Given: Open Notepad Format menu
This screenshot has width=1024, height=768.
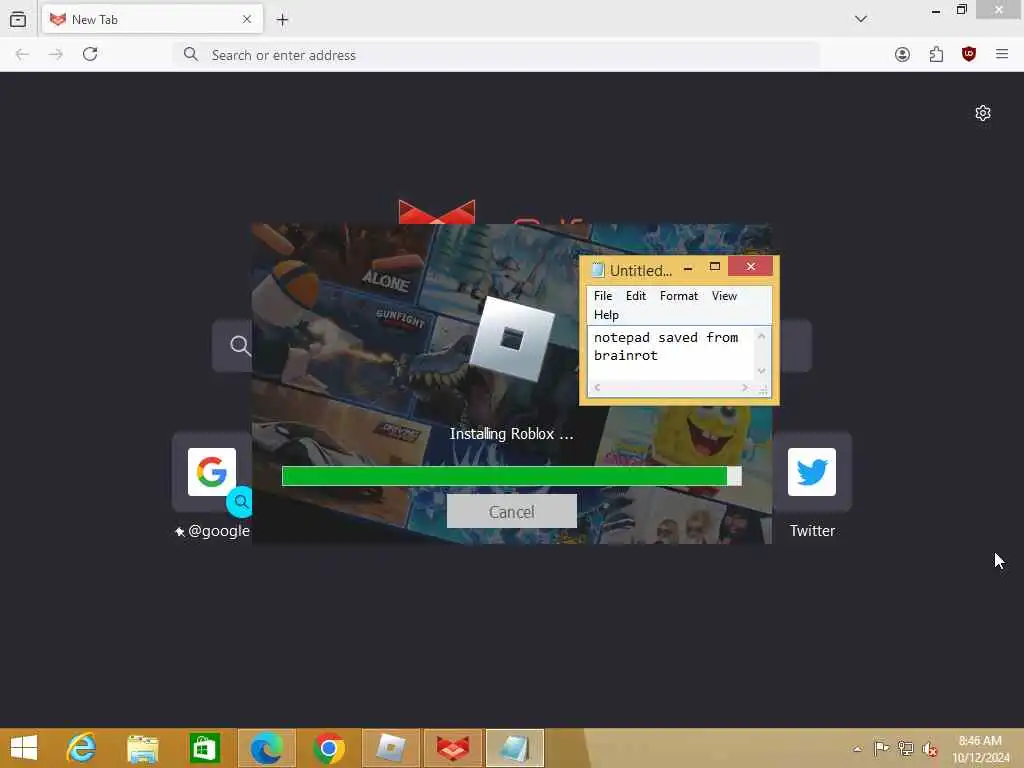Looking at the screenshot, I should tap(679, 296).
